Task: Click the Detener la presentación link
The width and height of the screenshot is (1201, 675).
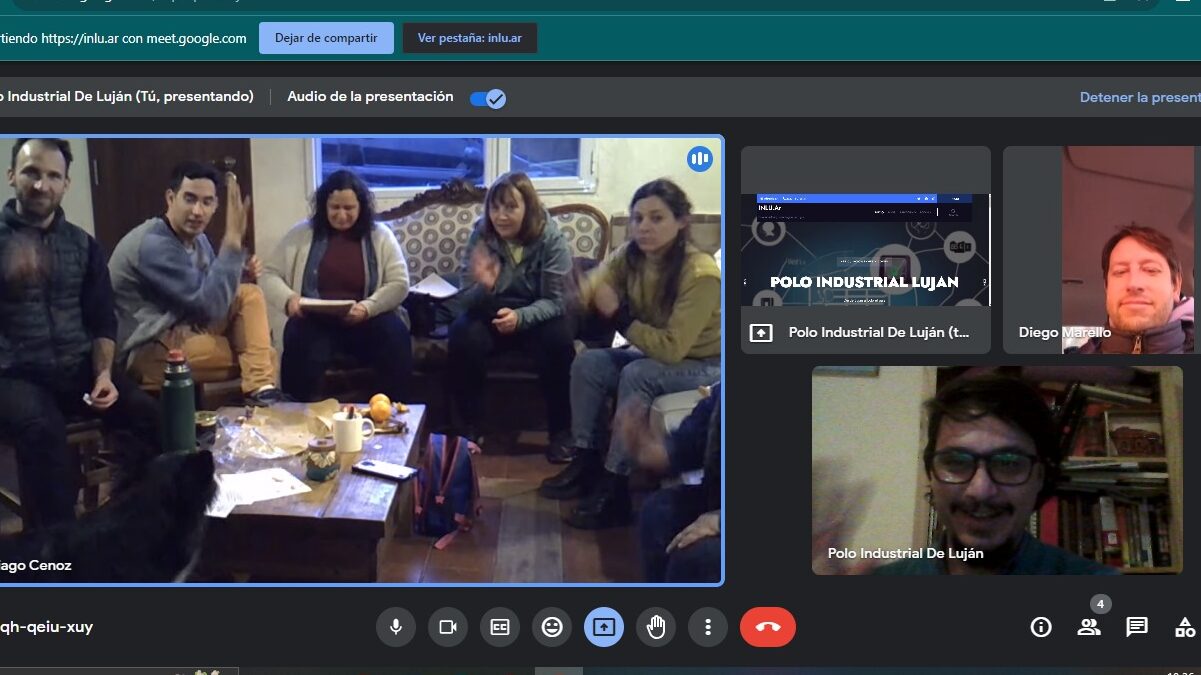Action: tap(1139, 98)
